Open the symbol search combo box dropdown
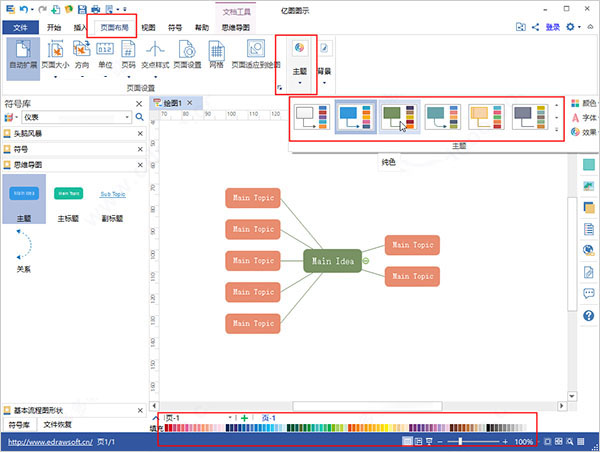600x452 pixels. pyautogui.click(x=127, y=117)
